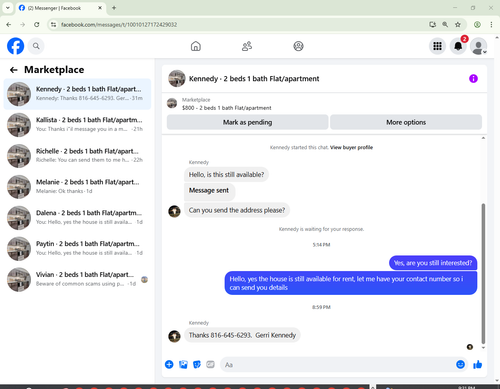The width and height of the screenshot is (500, 389).
Task: Open the purple conversation information icon
Action: (473, 79)
